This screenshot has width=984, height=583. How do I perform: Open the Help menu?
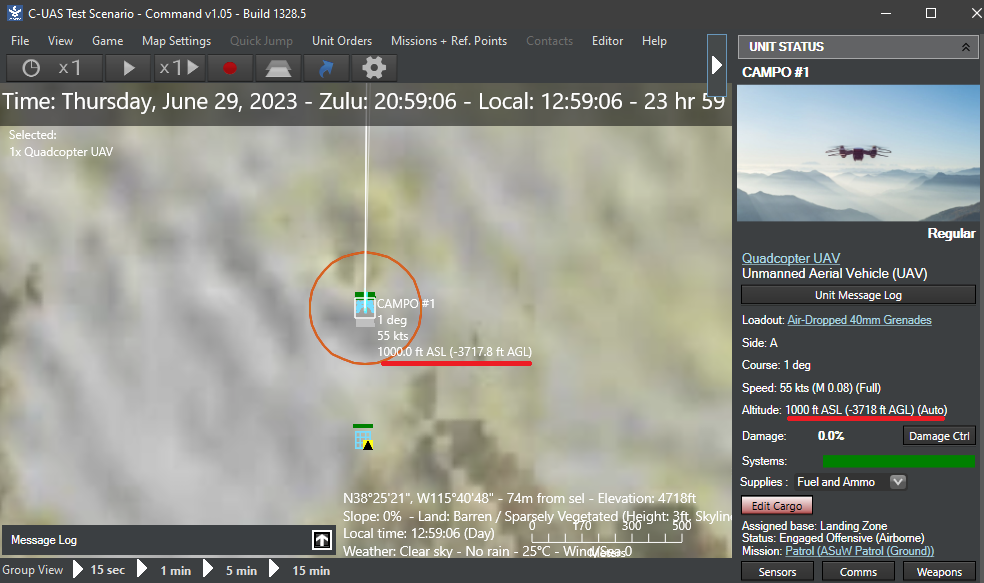[x=654, y=41]
